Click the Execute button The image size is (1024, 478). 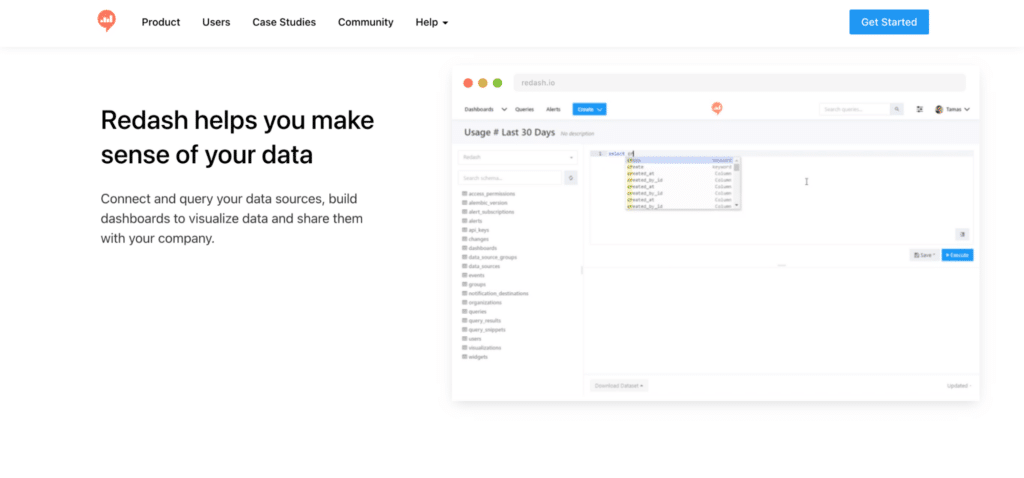coord(957,255)
